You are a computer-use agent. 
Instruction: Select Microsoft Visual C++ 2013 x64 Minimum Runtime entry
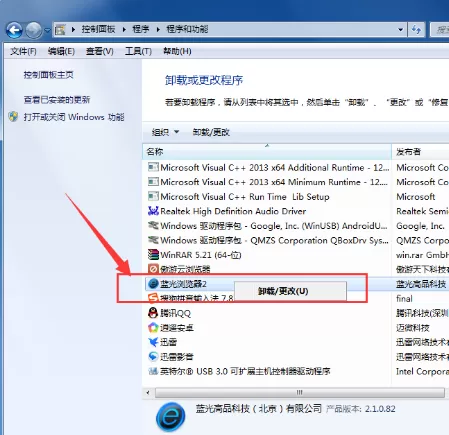tap(274, 182)
